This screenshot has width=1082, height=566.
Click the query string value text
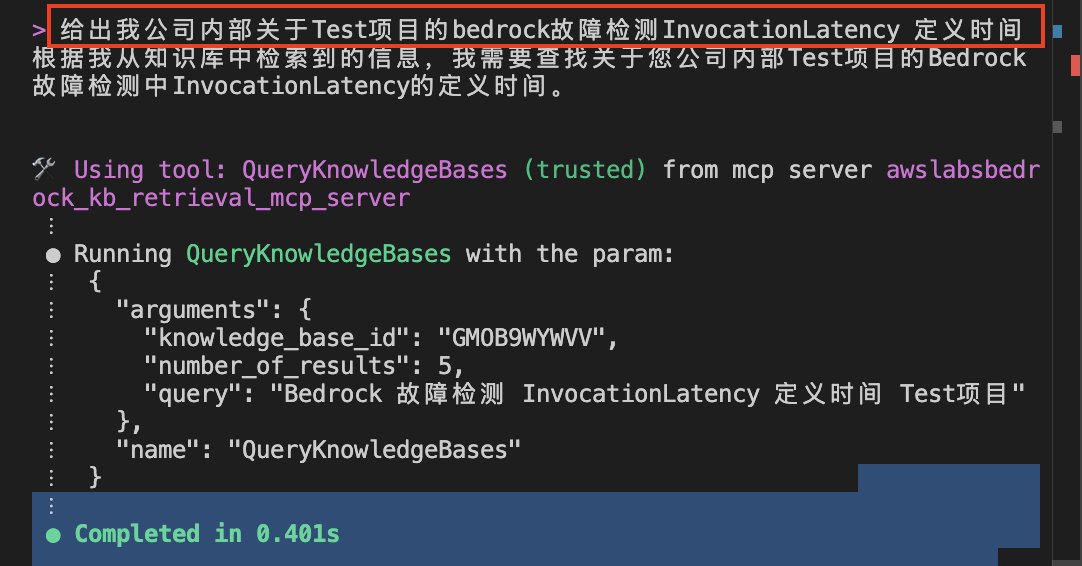pos(647,393)
